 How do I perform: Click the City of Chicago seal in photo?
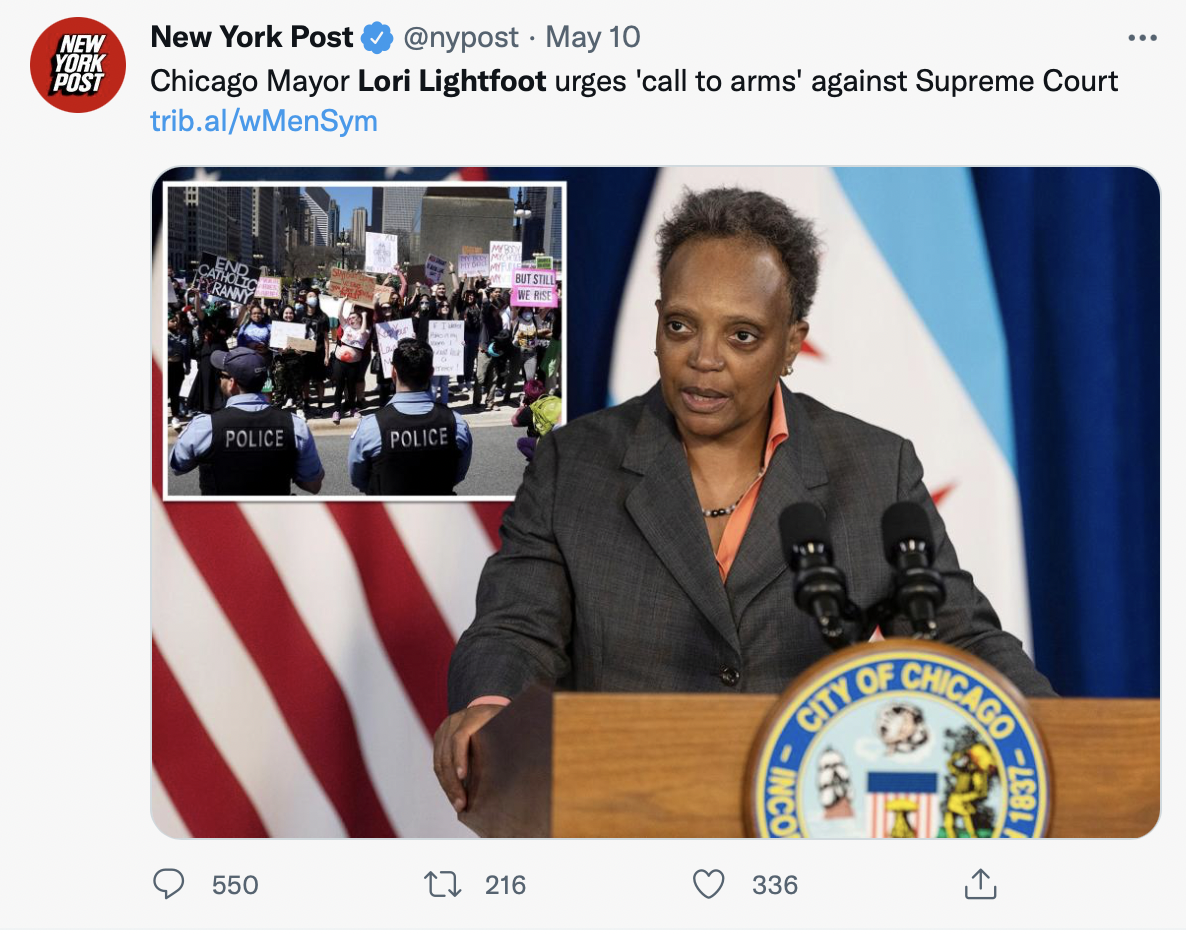896,745
